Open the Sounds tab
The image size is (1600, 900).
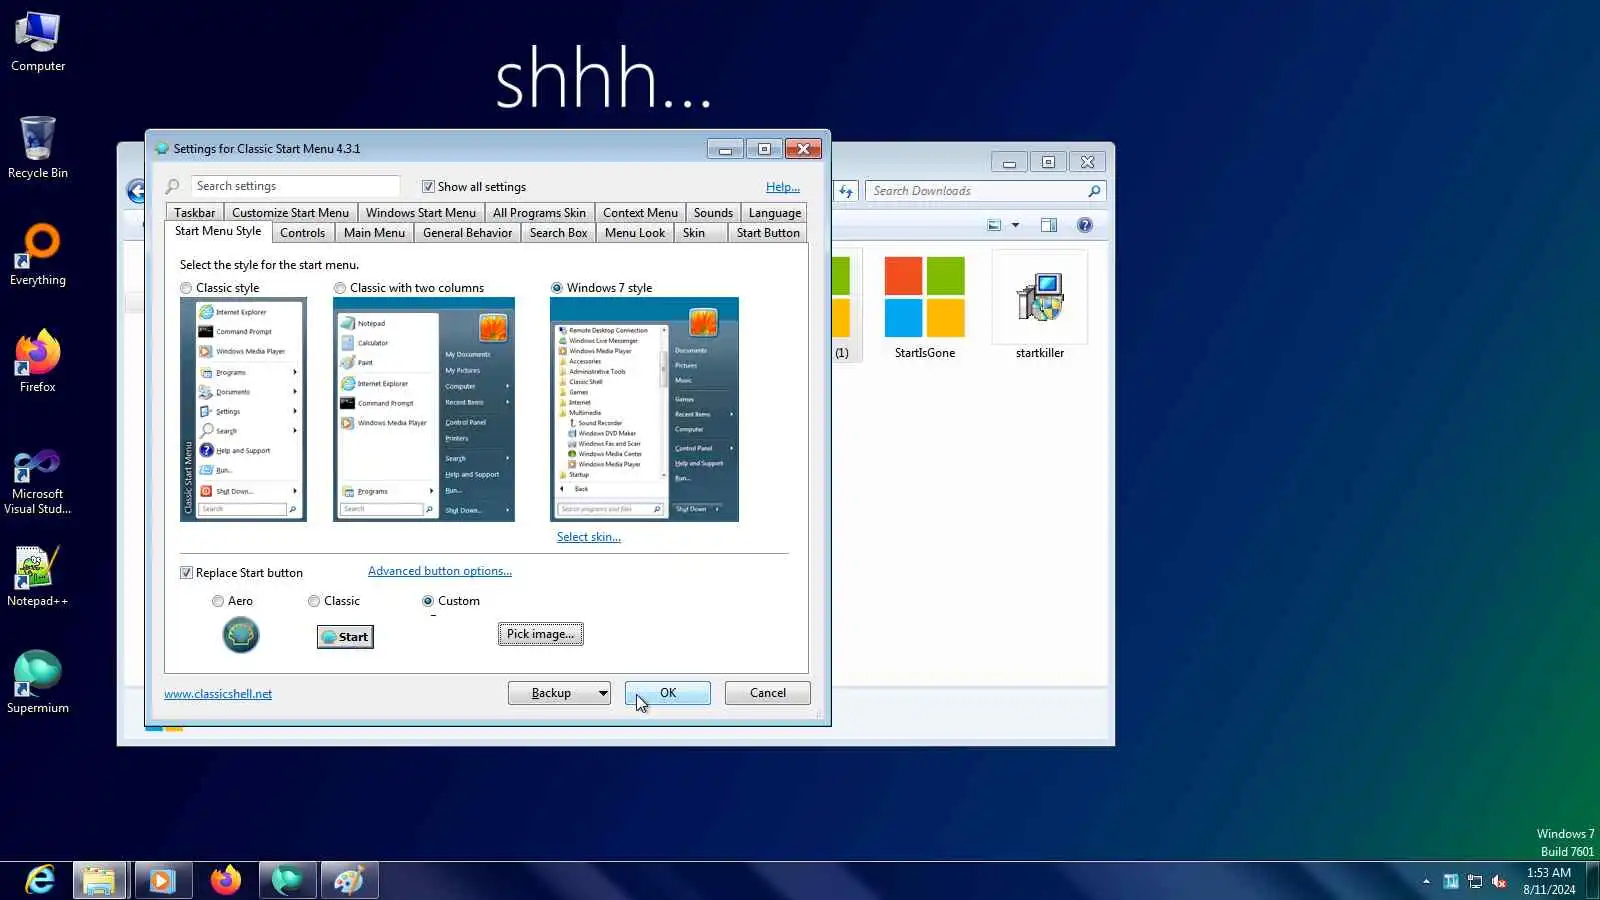click(x=713, y=213)
